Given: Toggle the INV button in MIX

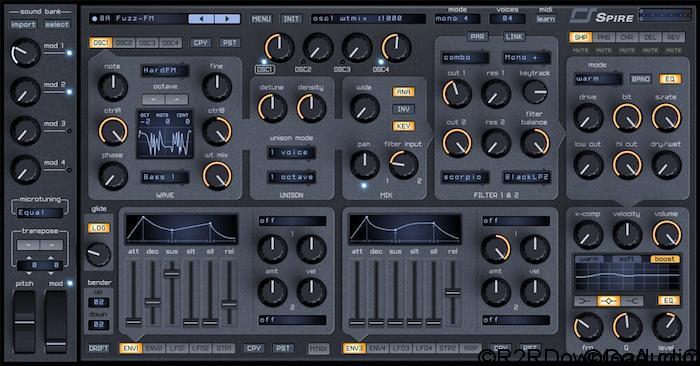Looking at the screenshot, I should [x=403, y=109].
